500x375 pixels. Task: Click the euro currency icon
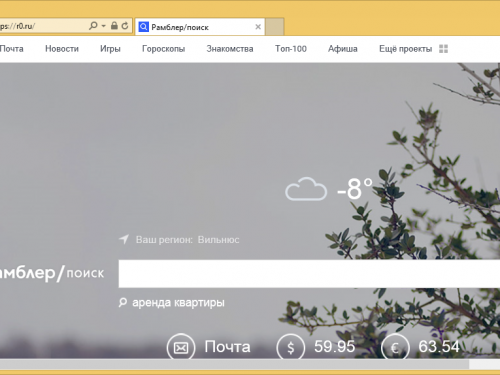point(395,347)
